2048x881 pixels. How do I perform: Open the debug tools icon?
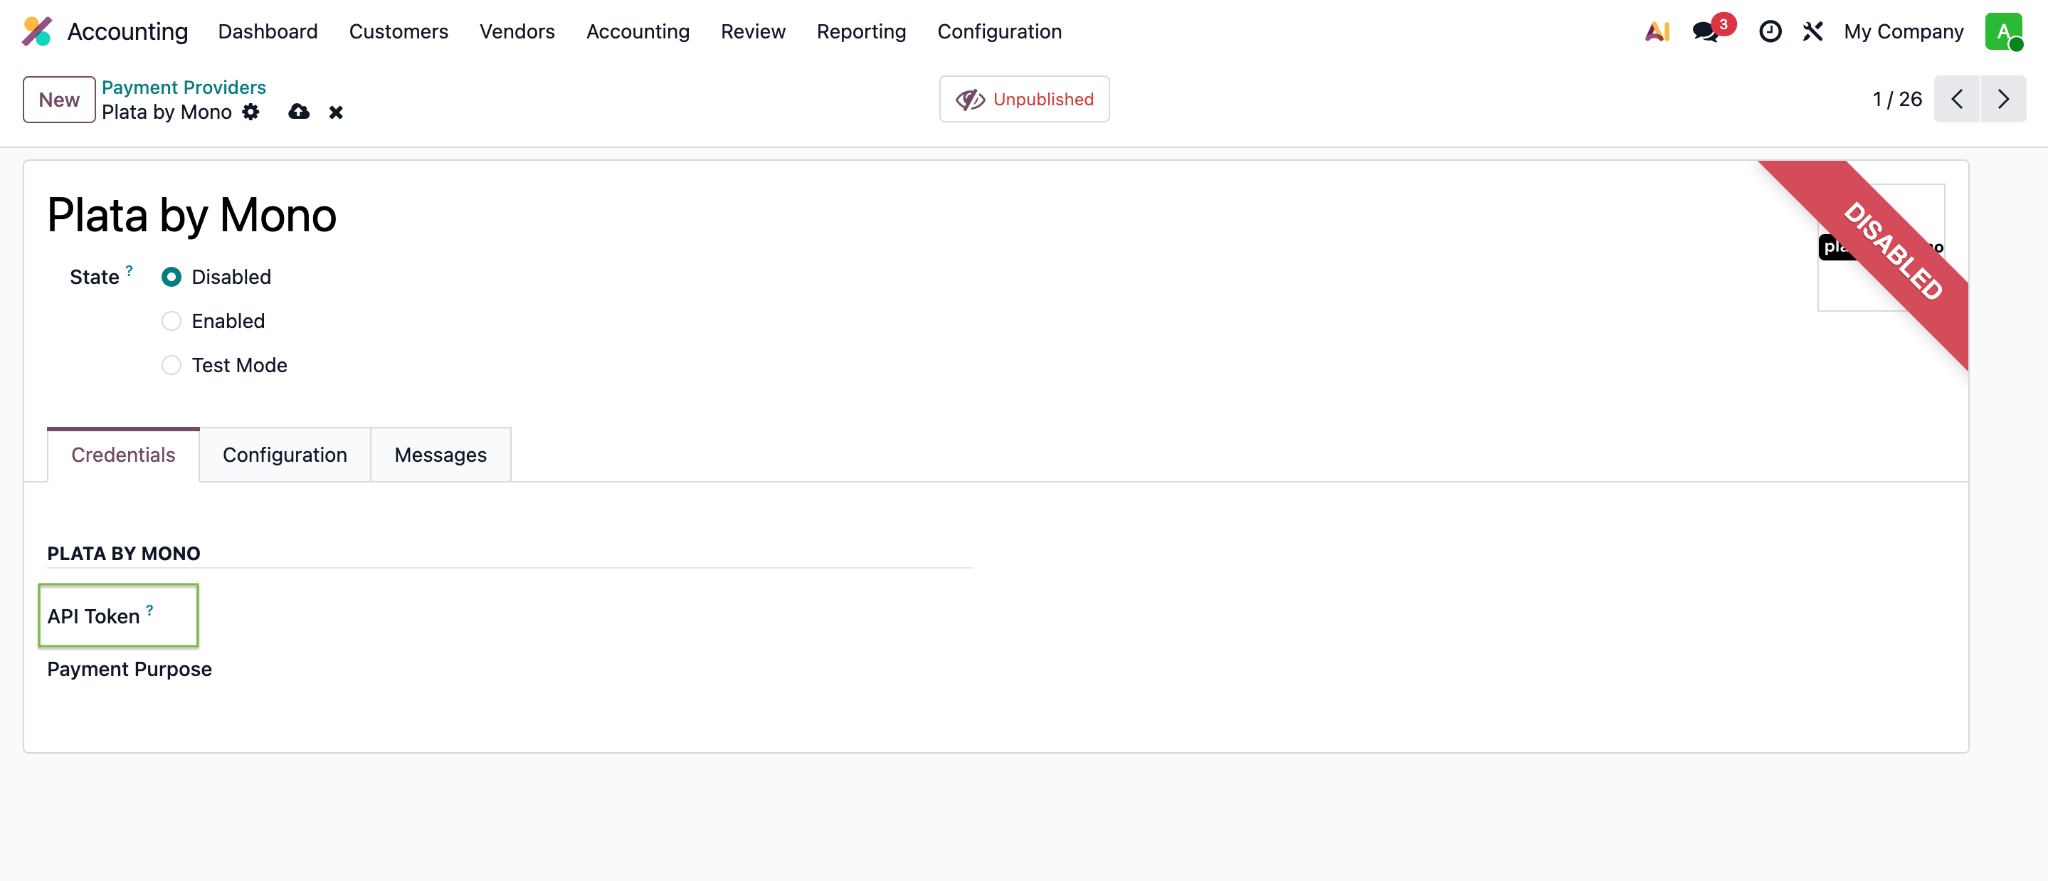[x=1813, y=32]
